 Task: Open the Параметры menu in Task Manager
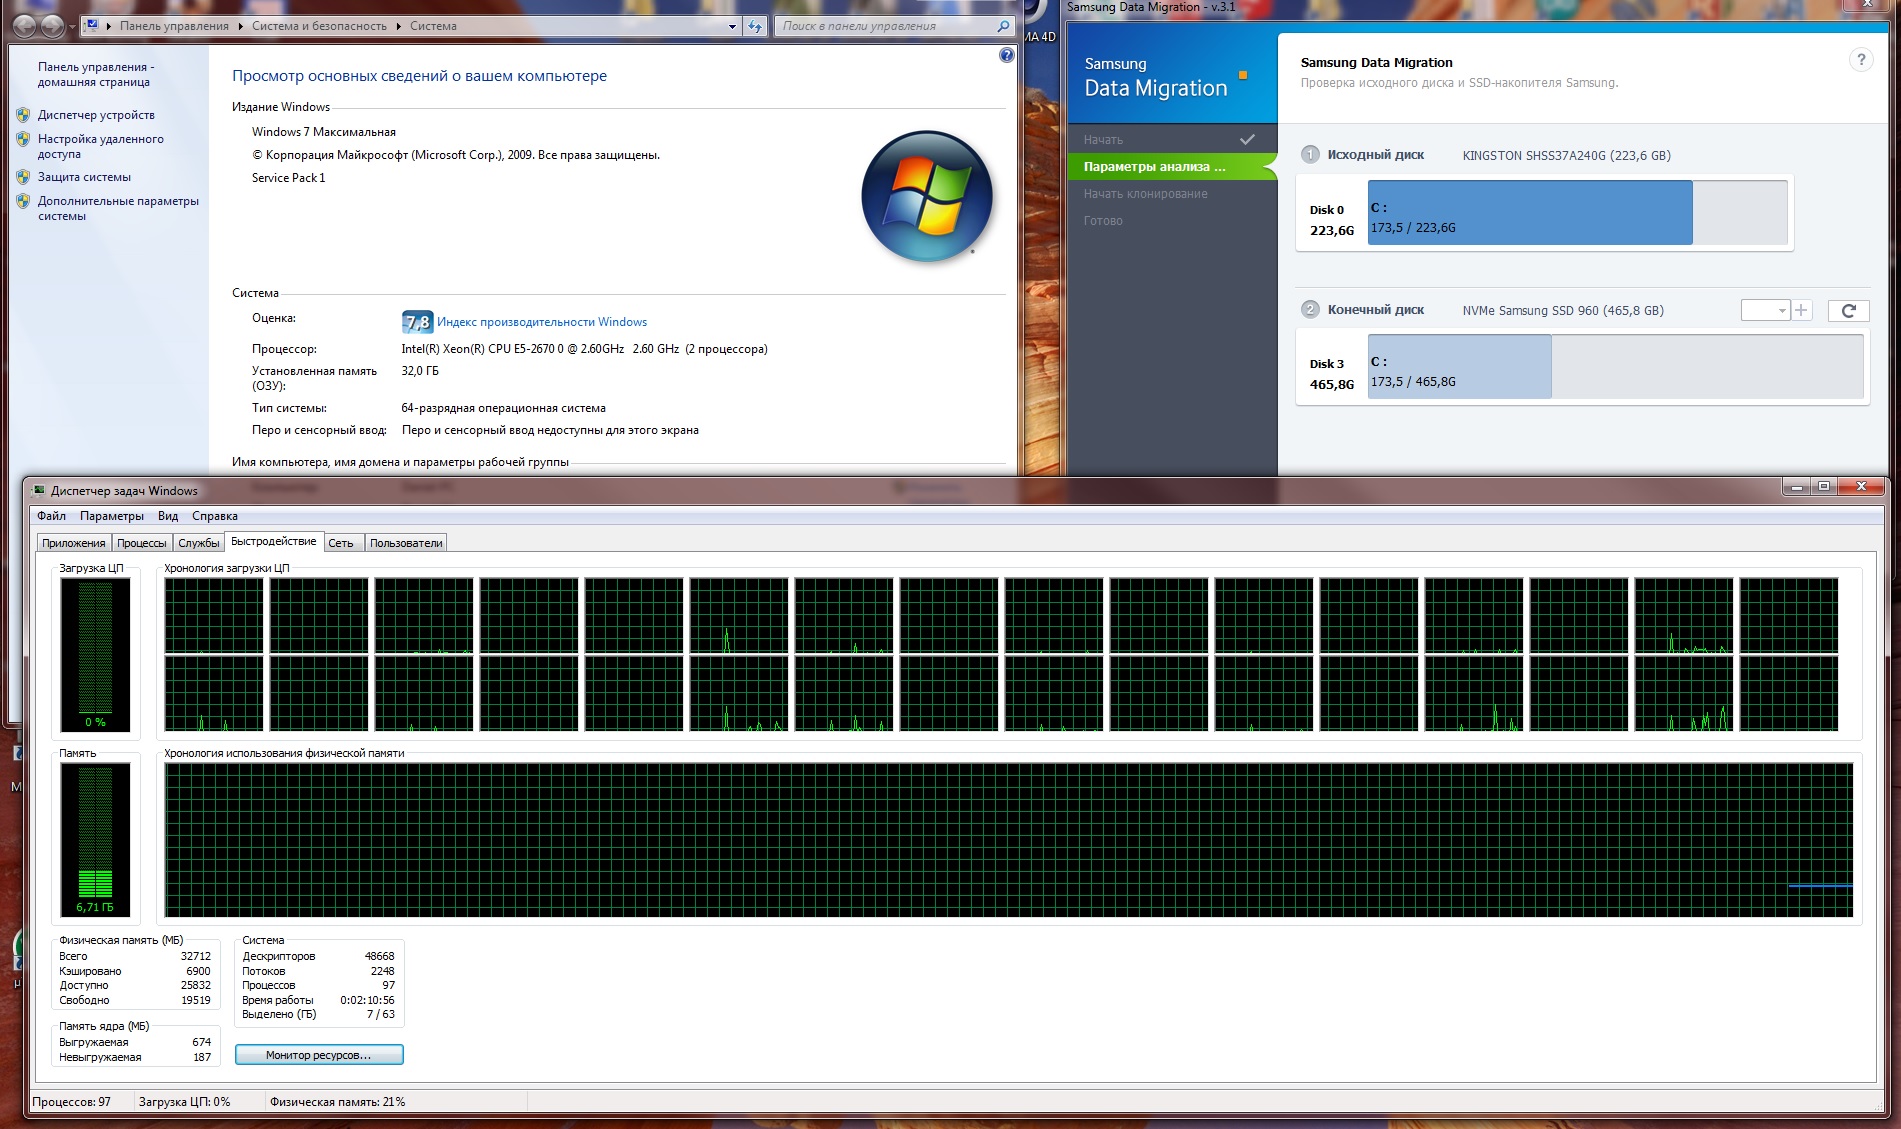pyautogui.click(x=112, y=516)
